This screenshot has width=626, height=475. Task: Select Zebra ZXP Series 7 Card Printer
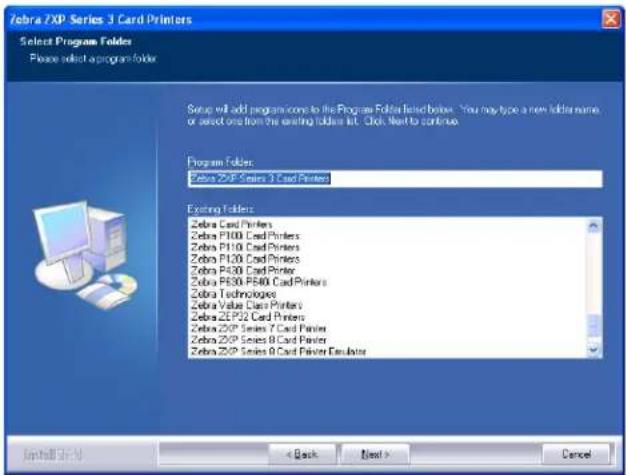[259, 329]
